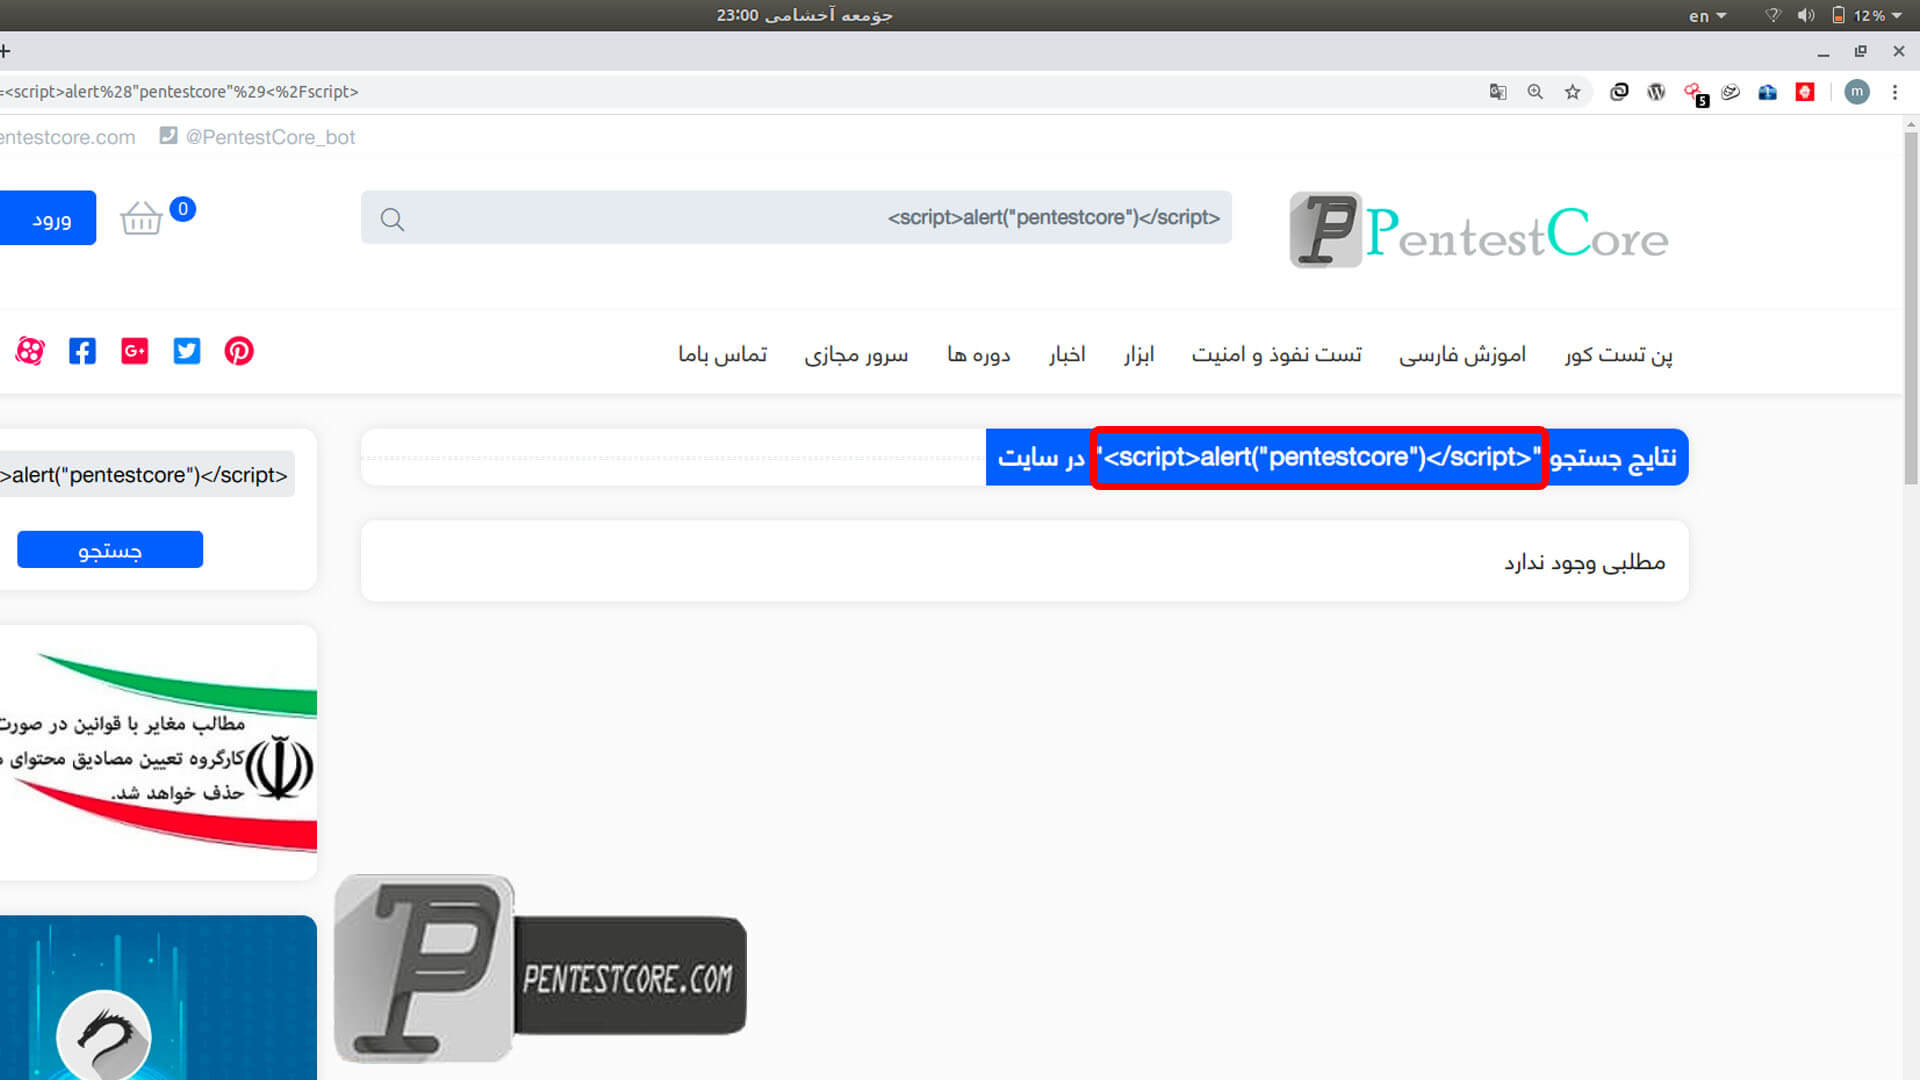Click the Telegram icon beside @PentestCore_bot
The width and height of the screenshot is (1920, 1080).
(168, 136)
